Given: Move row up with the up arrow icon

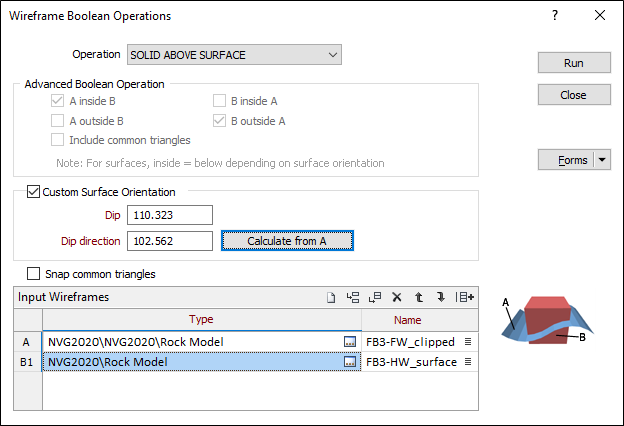Looking at the screenshot, I should click(x=419, y=297).
